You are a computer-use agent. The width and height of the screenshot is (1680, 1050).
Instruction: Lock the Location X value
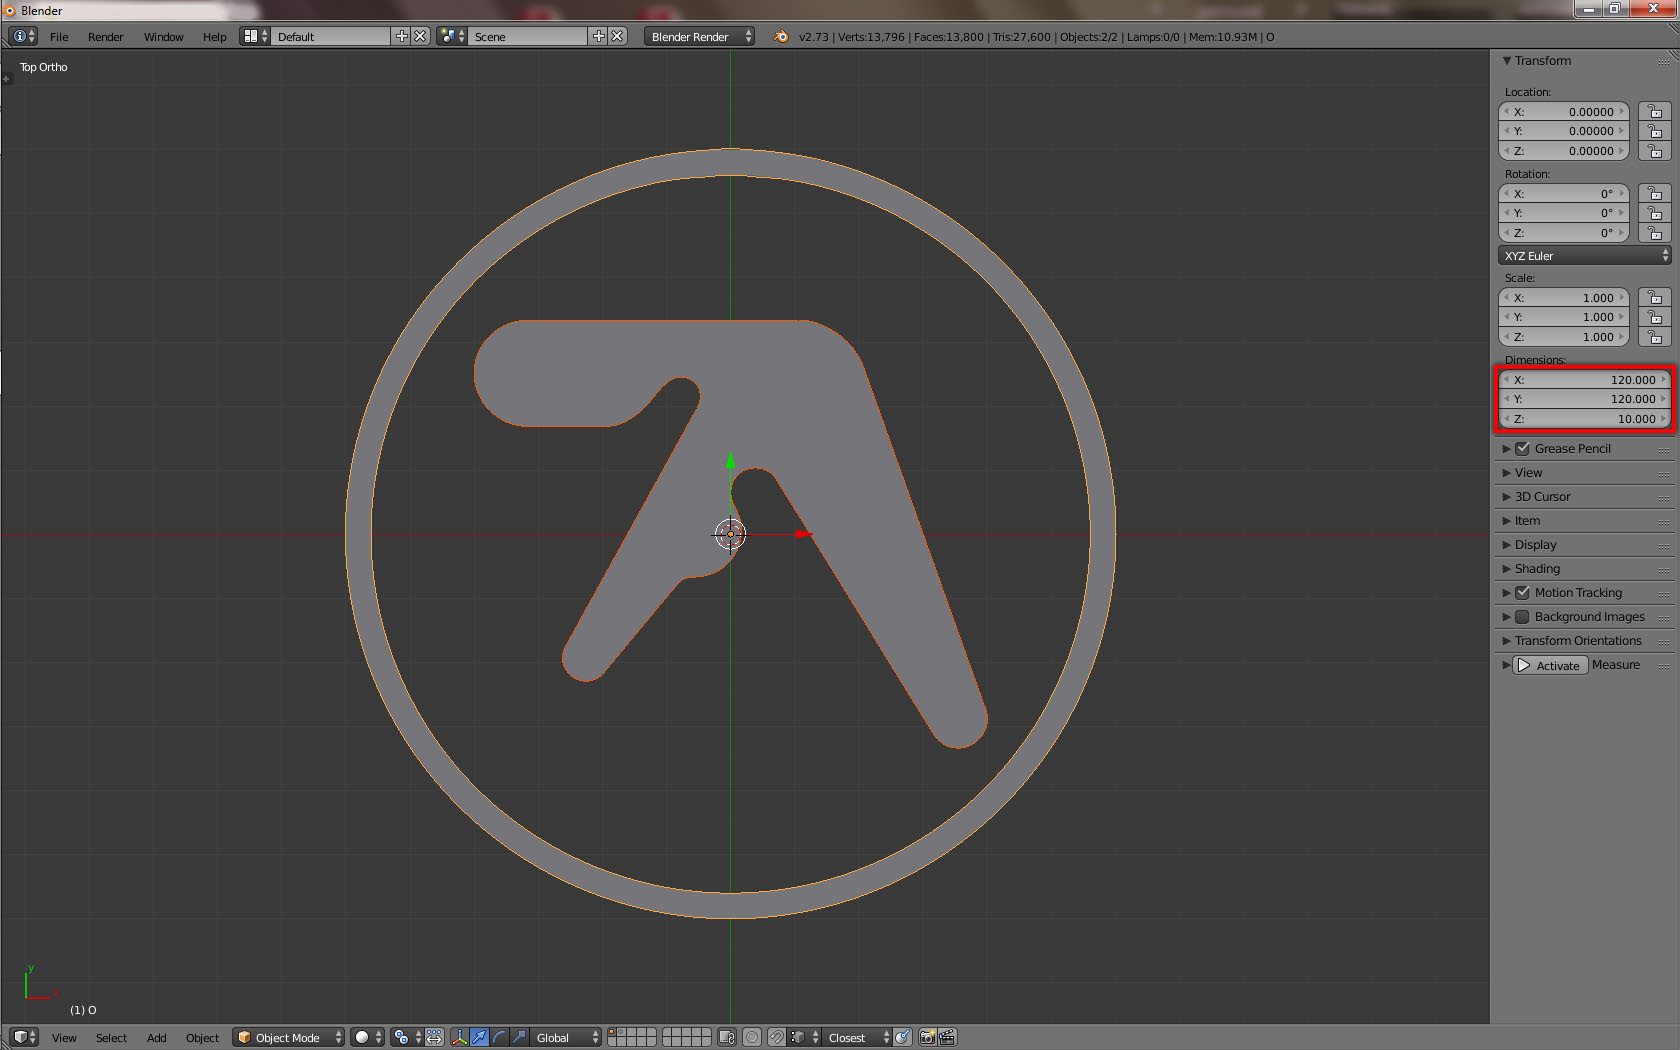click(x=1655, y=112)
